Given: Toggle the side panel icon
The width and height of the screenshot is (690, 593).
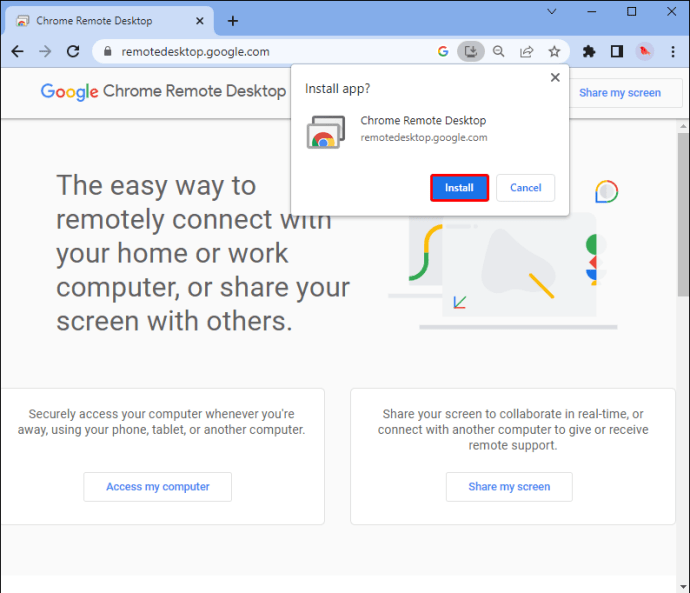Looking at the screenshot, I should point(617,51).
